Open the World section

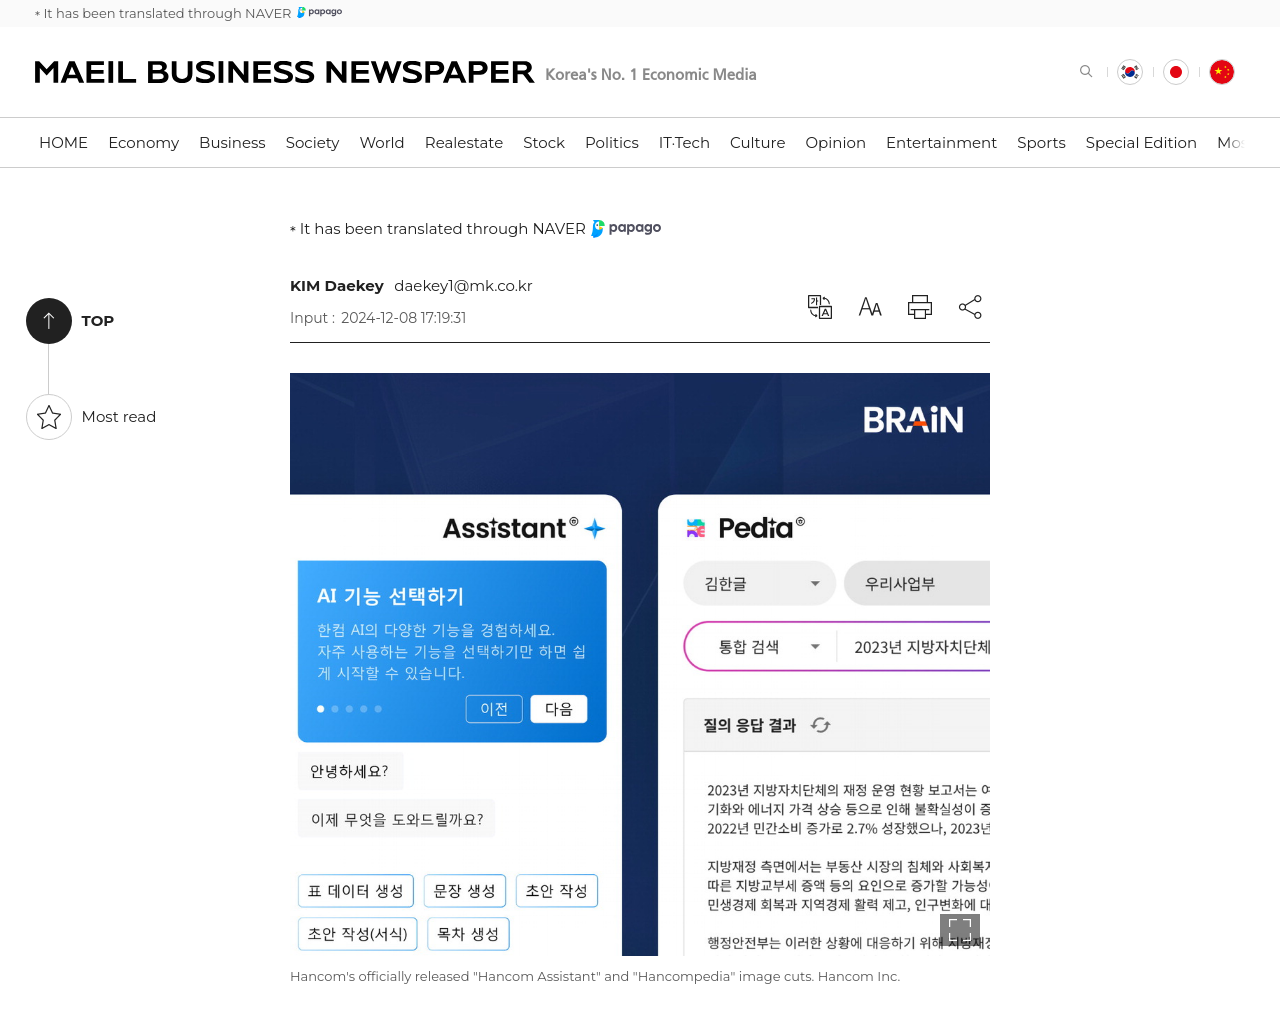click(382, 143)
